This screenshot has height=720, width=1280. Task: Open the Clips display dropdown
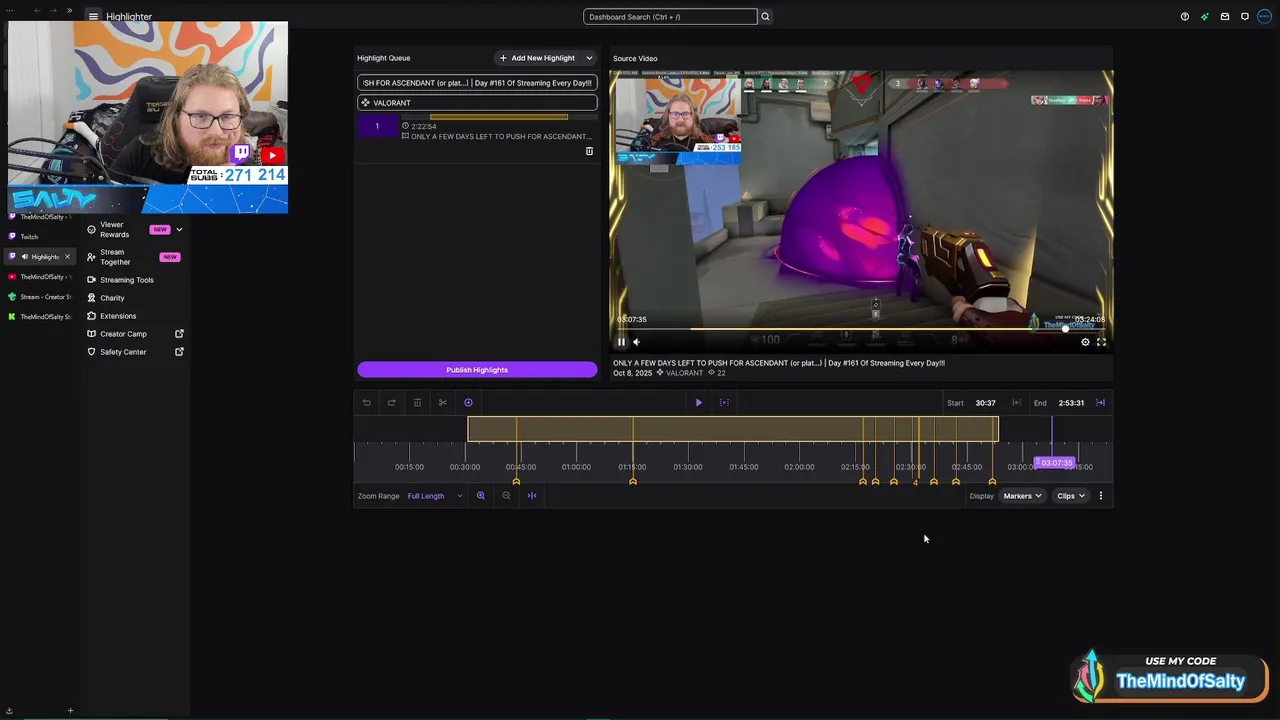(1071, 496)
